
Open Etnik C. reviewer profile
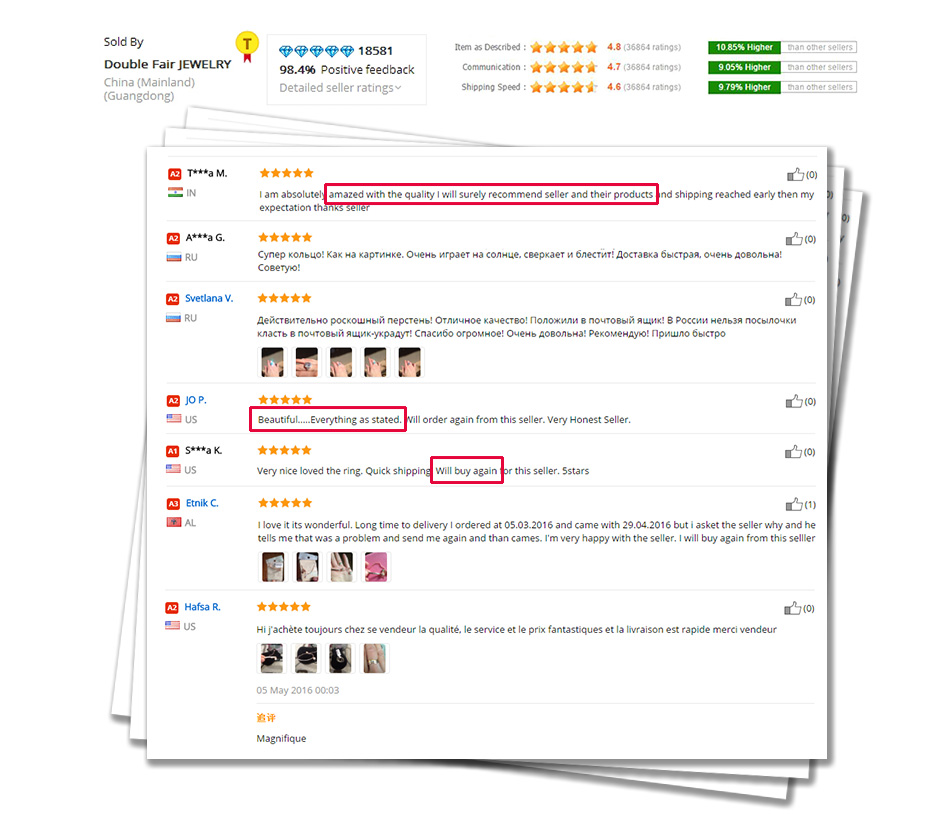[x=202, y=503]
